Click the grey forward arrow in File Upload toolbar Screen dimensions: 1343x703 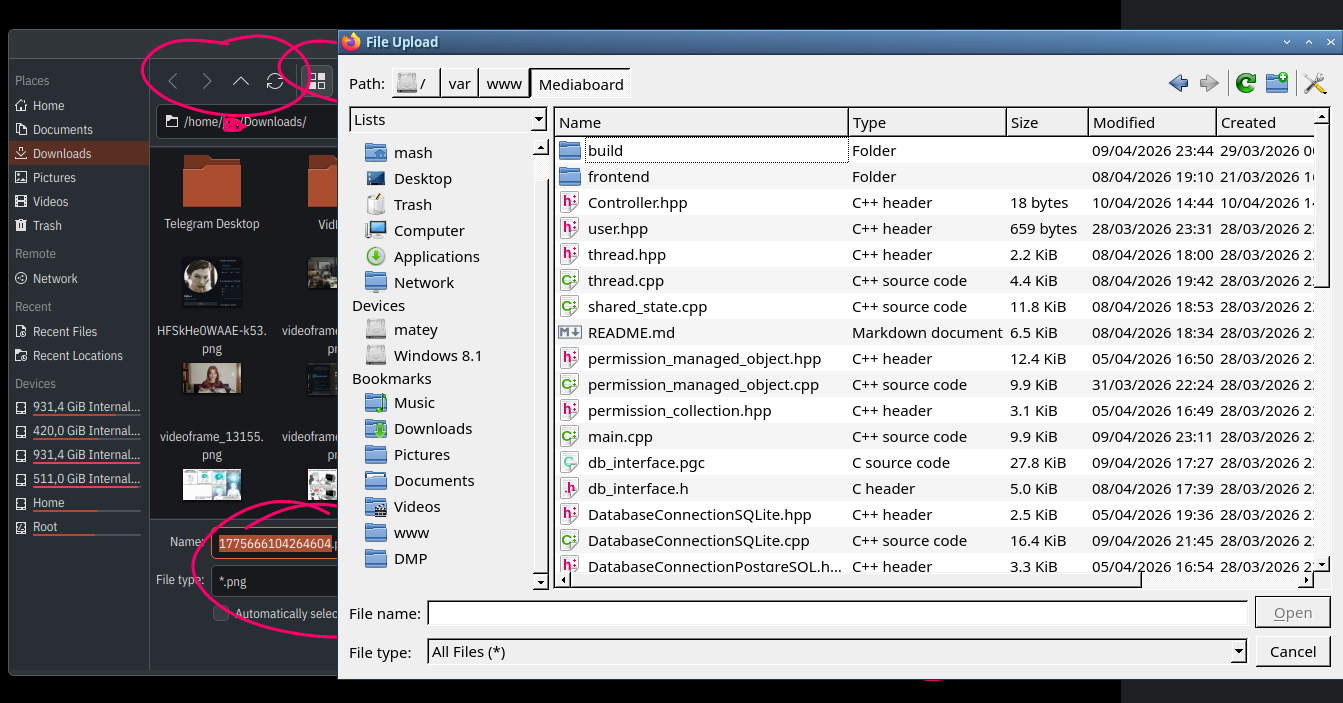tap(1210, 84)
